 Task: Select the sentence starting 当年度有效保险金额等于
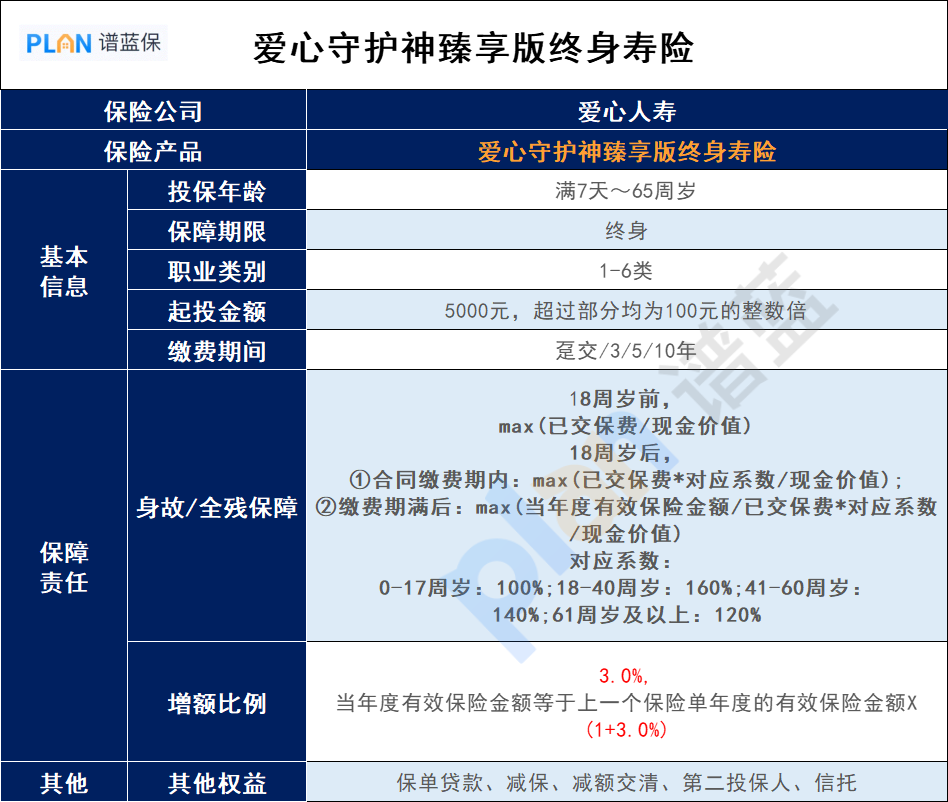coord(626,702)
